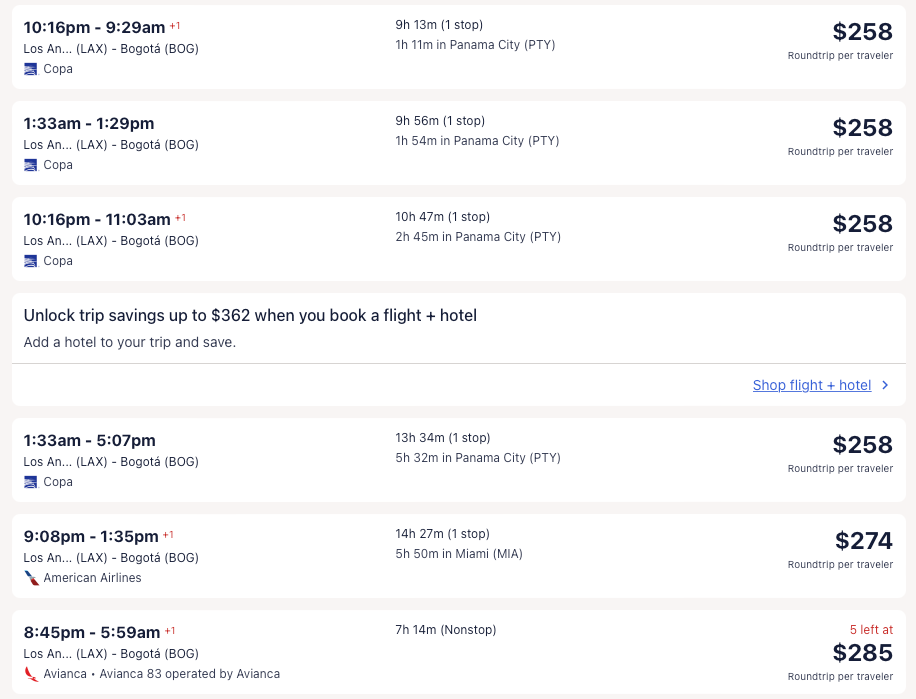
Task: Click Copa logo on 10:16pm - 9:29am flight
Action: pos(31,69)
